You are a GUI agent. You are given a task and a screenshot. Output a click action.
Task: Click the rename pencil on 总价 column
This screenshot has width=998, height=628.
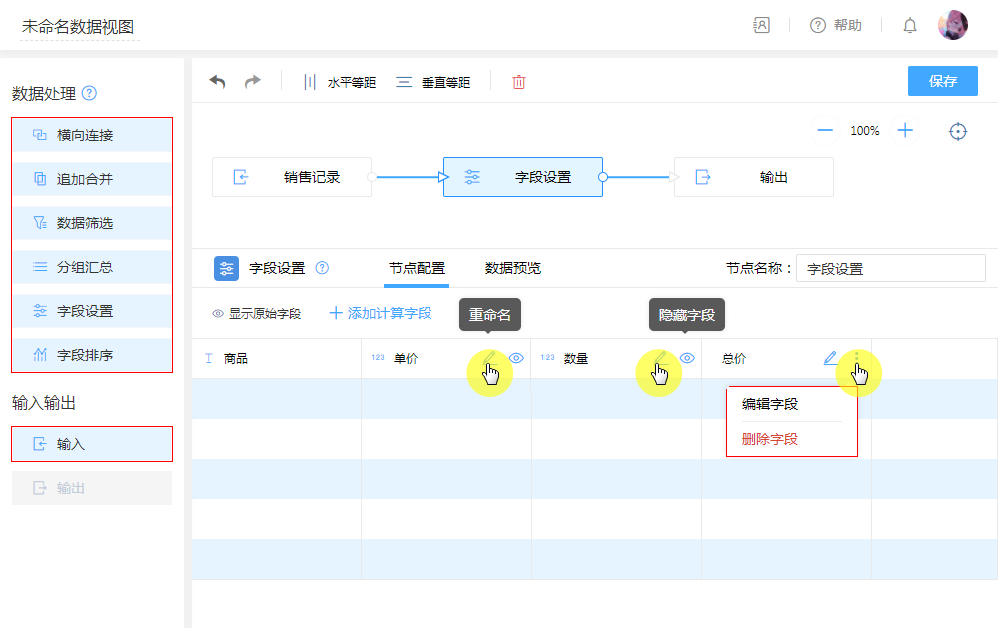pyautogui.click(x=830, y=358)
